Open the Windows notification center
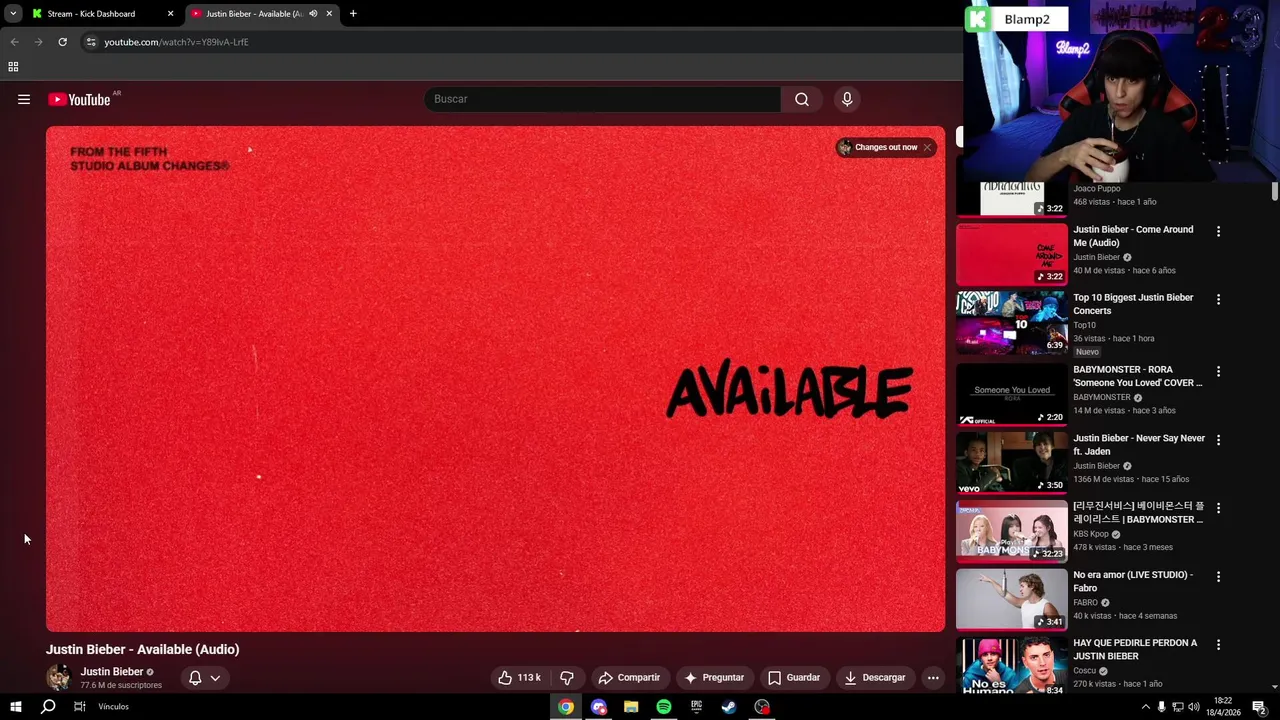Image resolution: width=1280 pixels, height=720 pixels. point(1259,707)
